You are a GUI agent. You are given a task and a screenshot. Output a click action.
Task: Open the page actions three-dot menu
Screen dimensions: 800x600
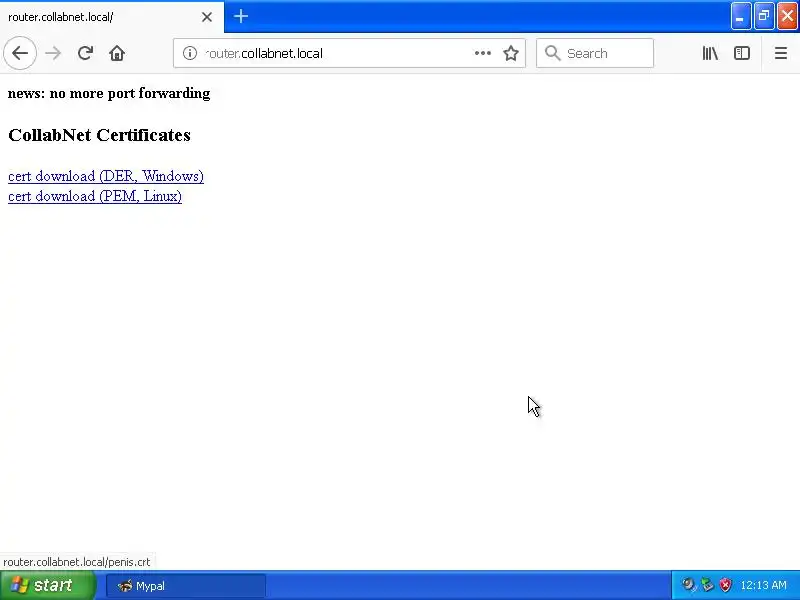pyautogui.click(x=483, y=53)
